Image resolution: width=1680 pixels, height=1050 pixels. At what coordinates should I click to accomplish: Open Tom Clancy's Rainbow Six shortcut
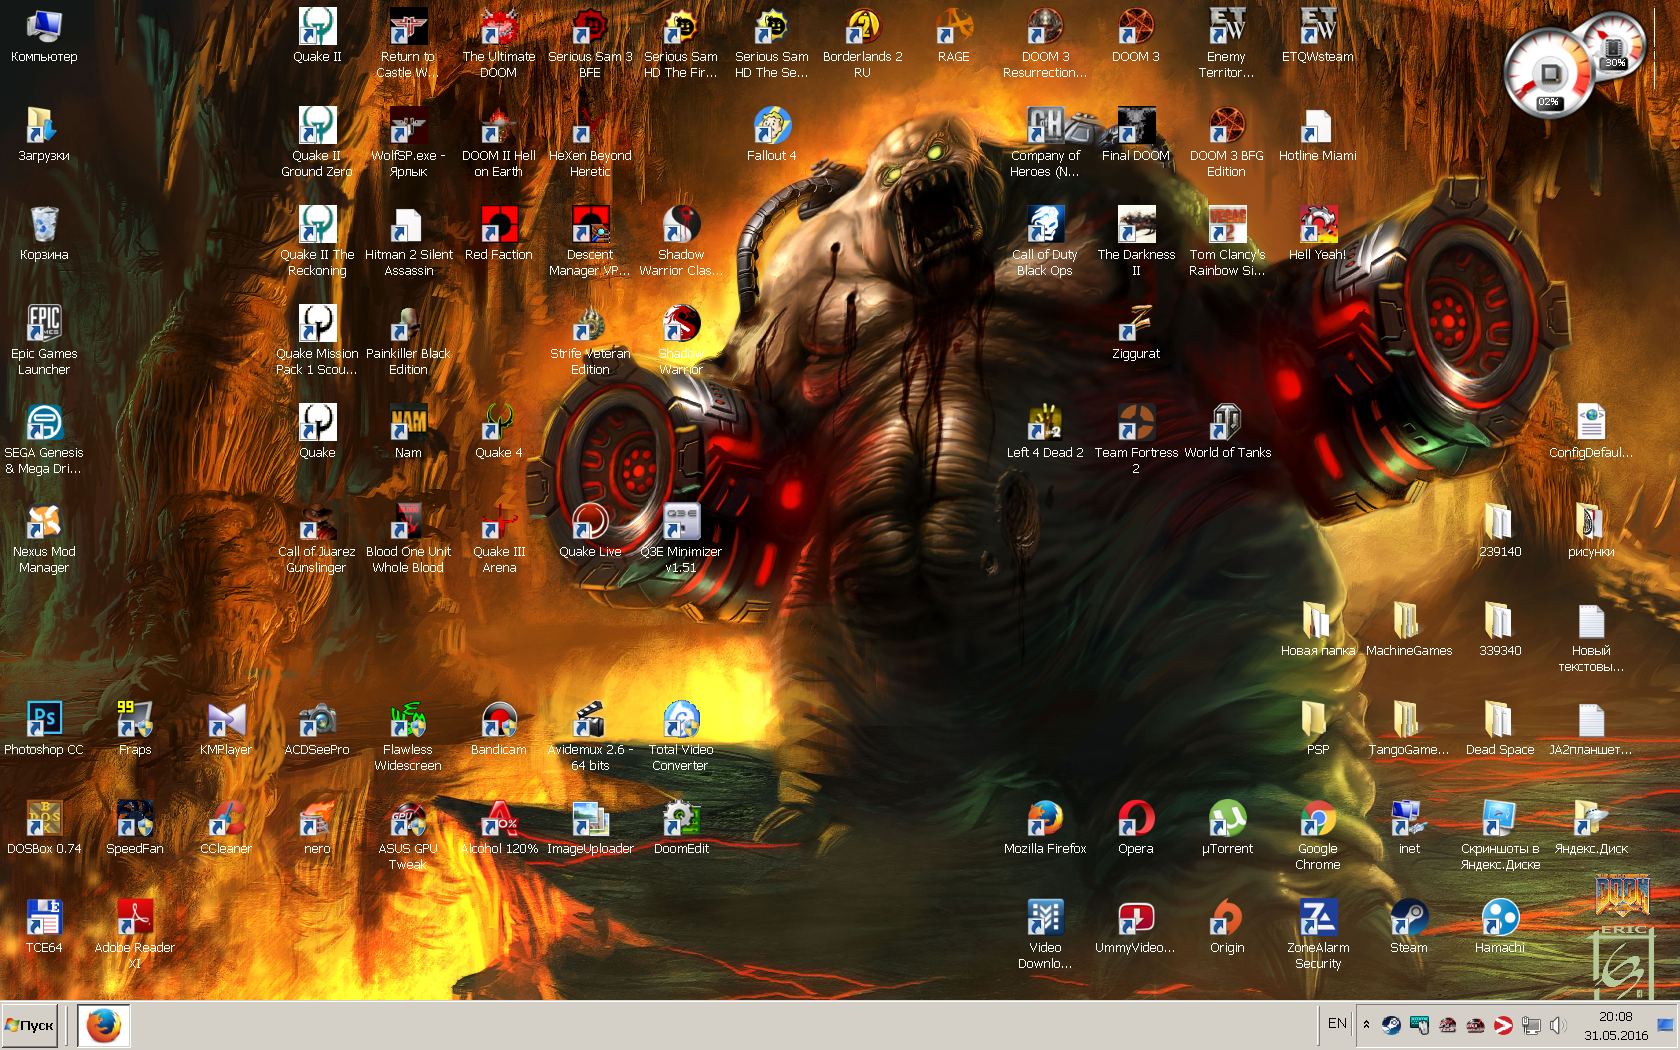(1227, 241)
